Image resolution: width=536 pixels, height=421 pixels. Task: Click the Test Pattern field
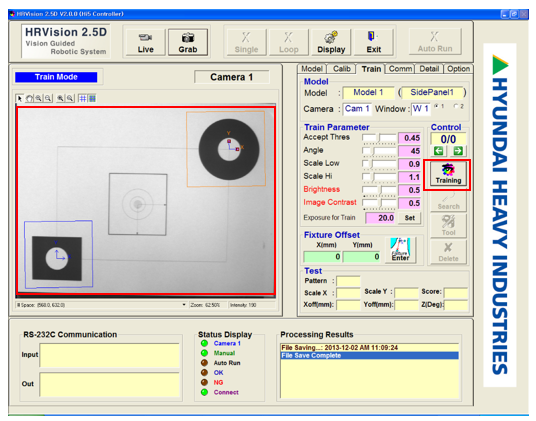point(348,281)
